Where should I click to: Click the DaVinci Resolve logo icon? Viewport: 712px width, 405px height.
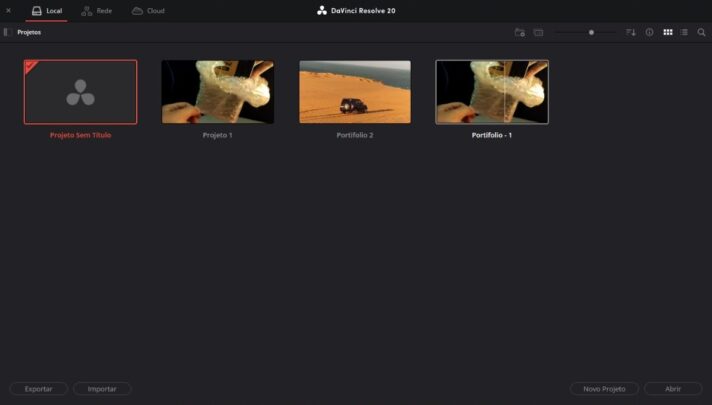tap(322, 10)
